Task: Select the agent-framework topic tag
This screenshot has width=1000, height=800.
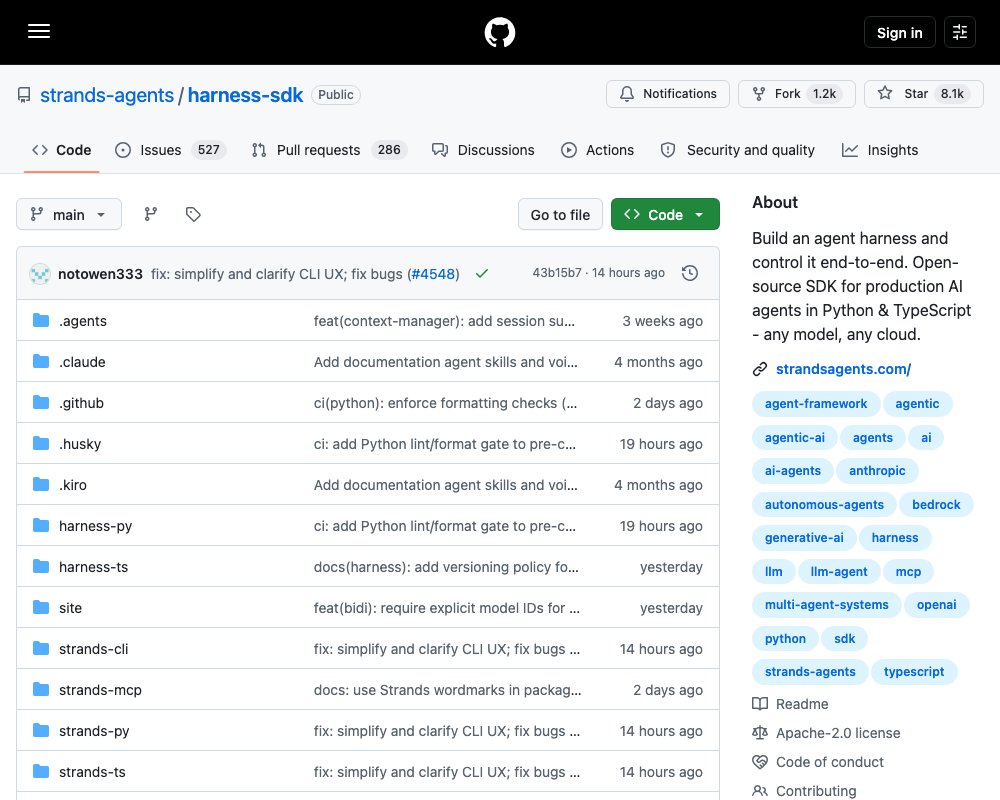Action: point(816,404)
